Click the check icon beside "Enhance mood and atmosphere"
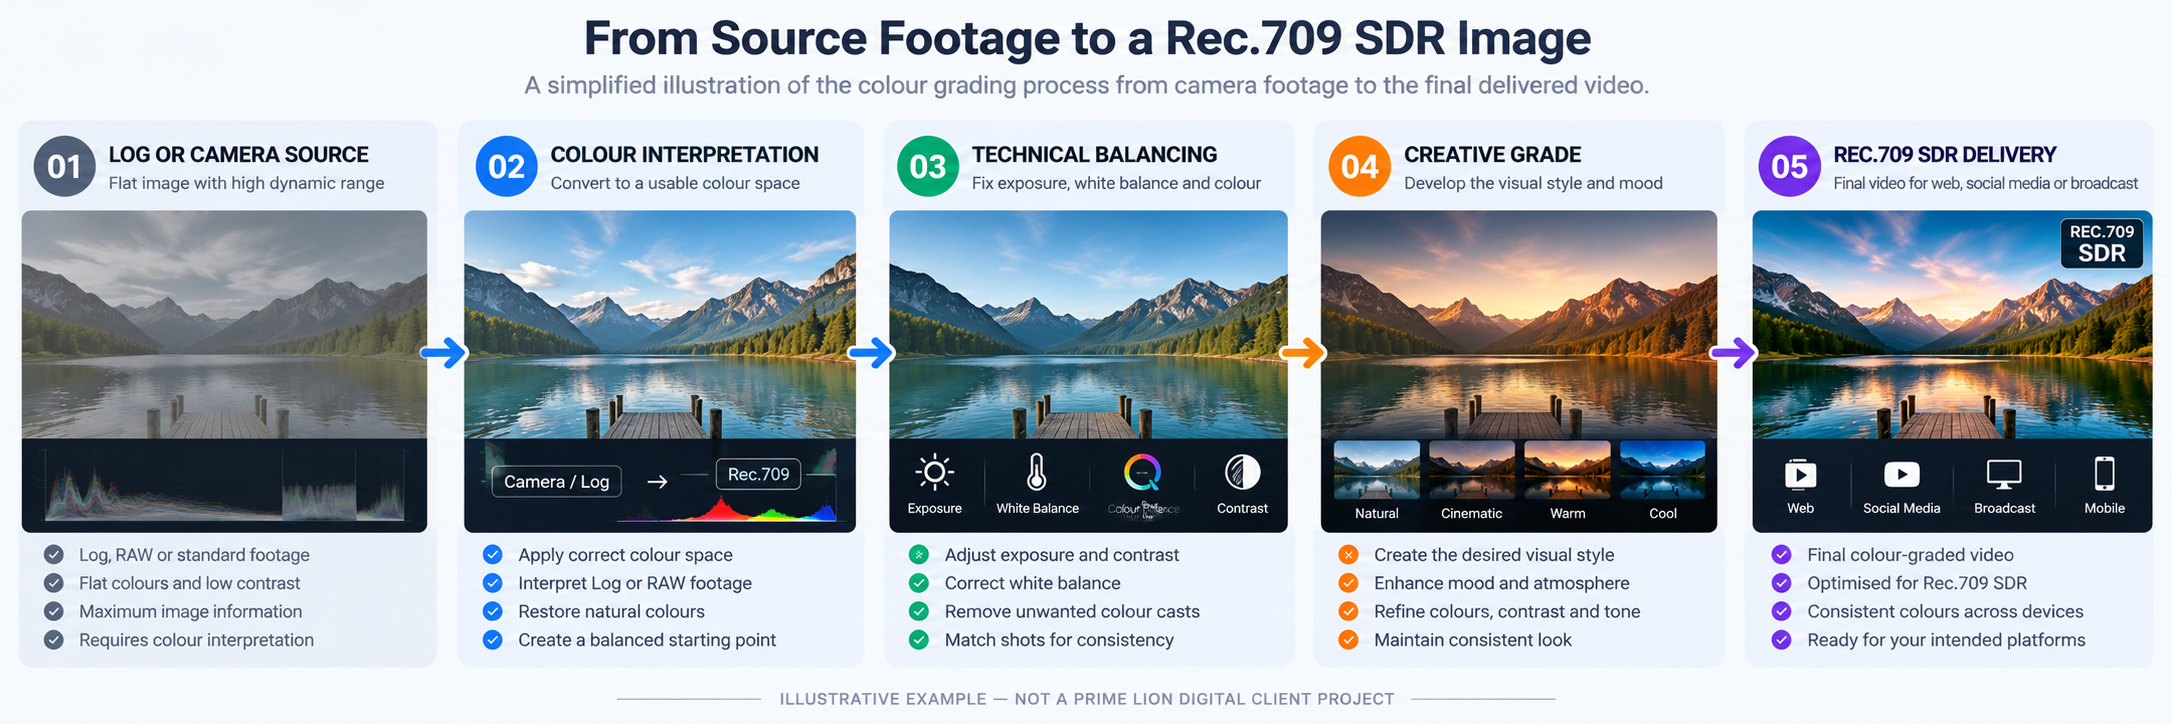Viewport: 2172px width, 724px height. point(1349,583)
